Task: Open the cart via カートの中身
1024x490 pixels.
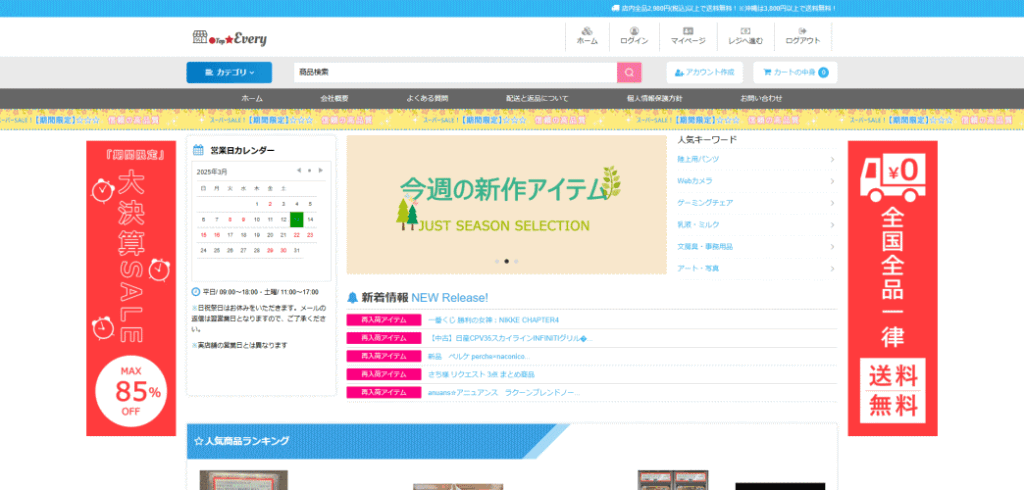Action: pyautogui.click(x=796, y=73)
